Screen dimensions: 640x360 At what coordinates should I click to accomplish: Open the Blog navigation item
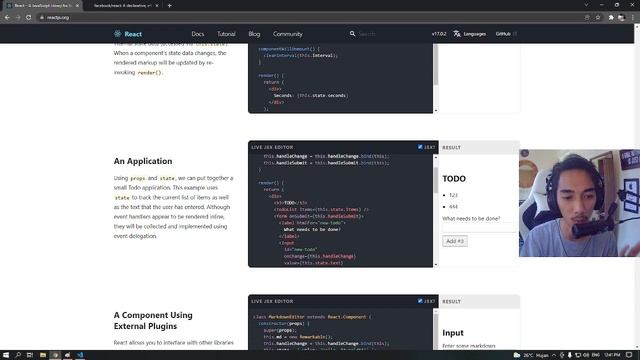[254, 34]
